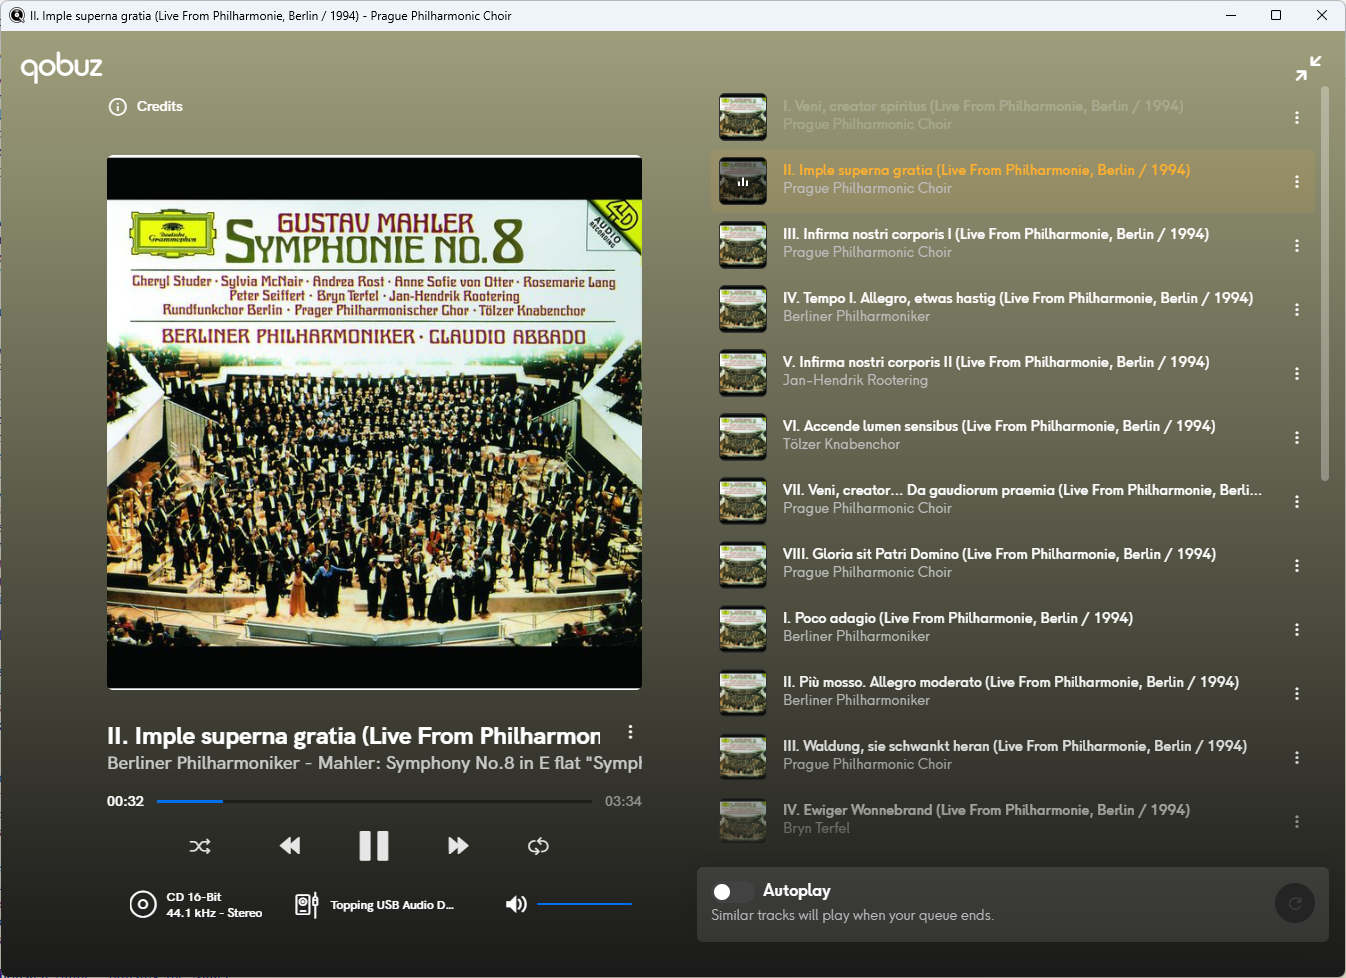Play track VIII. Gloria sit Patri Domino
Image resolution: width=1346 pixels, height=978 pixels.
(998, 554)
